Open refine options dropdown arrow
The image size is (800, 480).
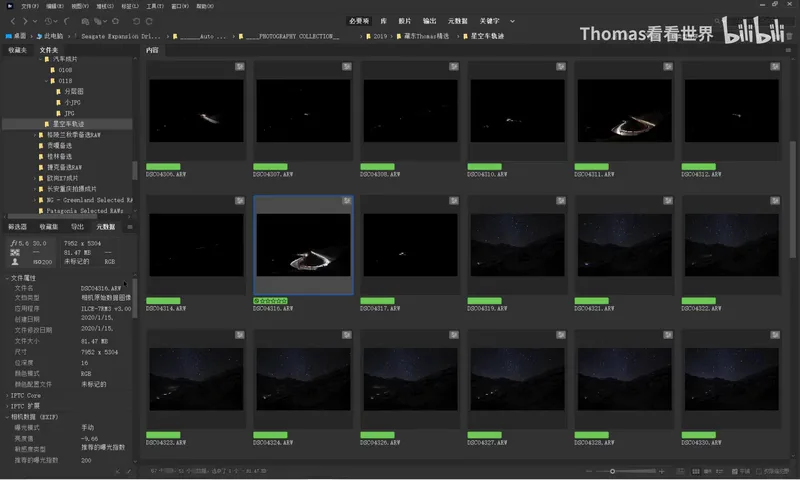pyautogui.click(x=105, y=21)
